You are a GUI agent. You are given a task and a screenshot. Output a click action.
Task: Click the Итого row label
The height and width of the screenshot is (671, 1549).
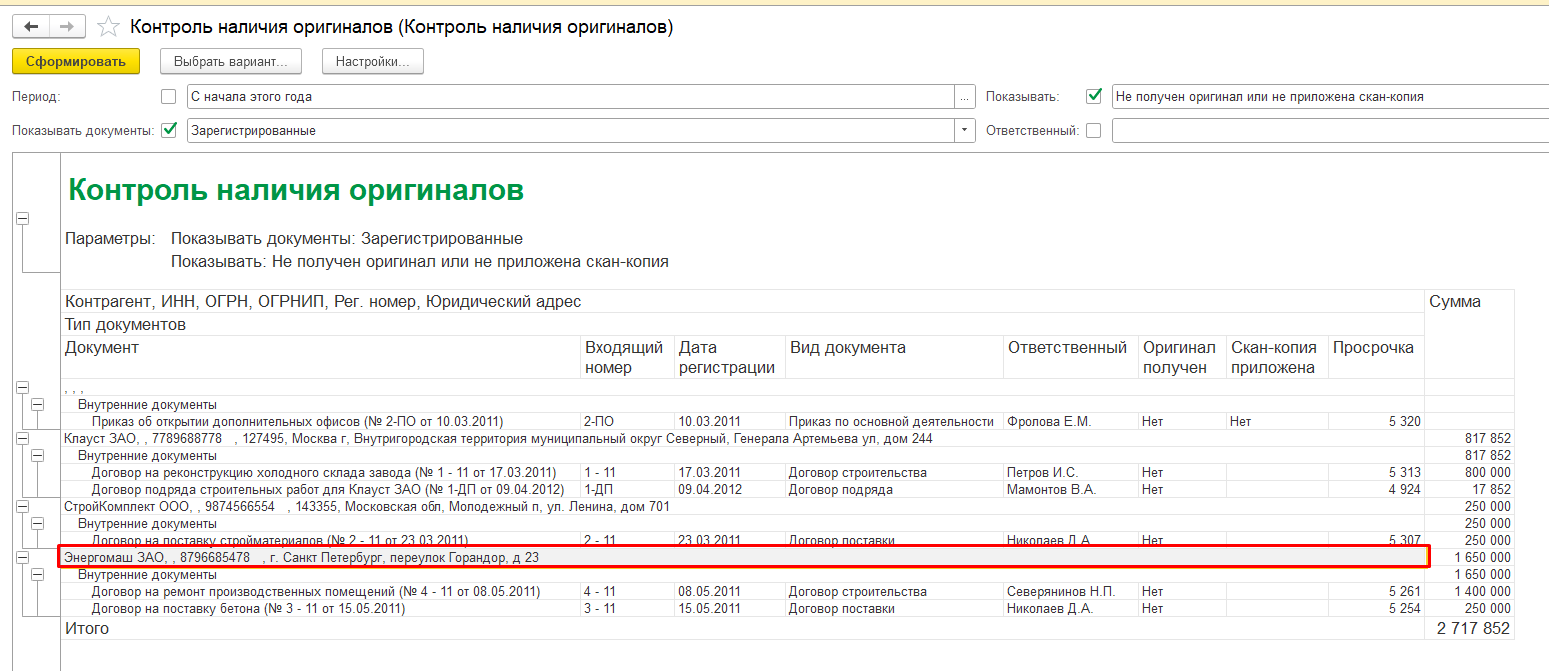(x=87, y=628)
